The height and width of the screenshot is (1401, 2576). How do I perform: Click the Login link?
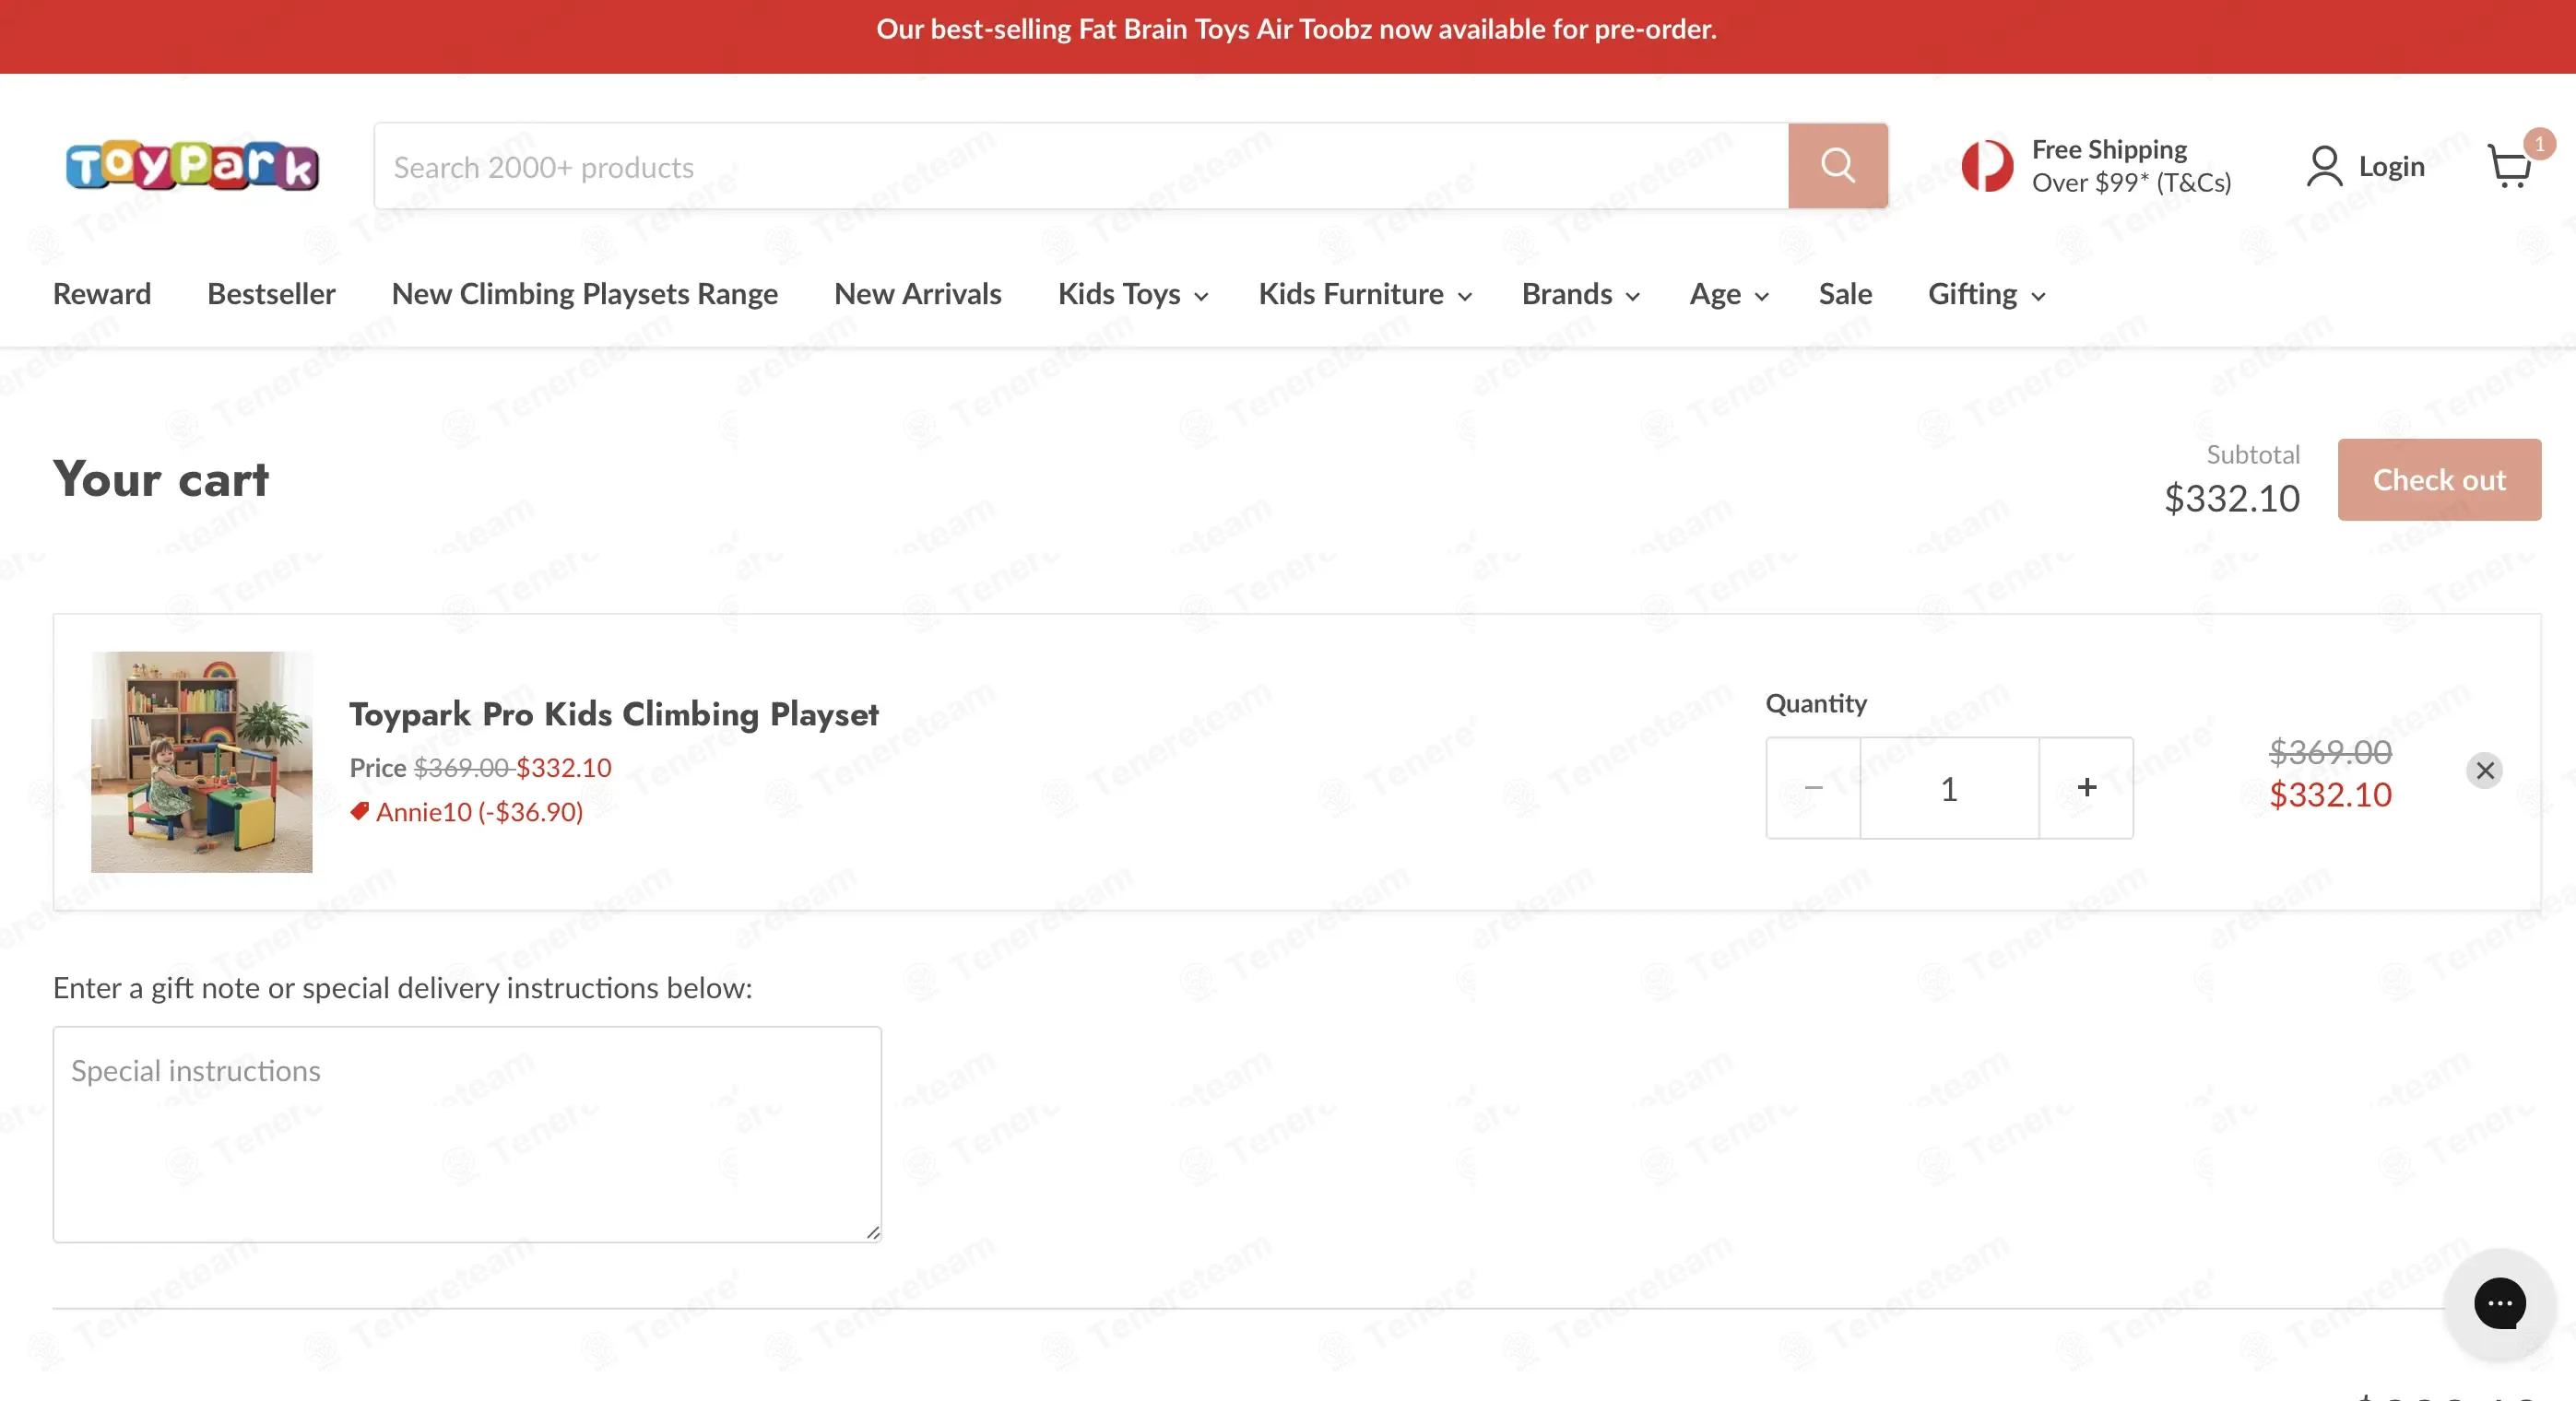tap(2391, 166)
